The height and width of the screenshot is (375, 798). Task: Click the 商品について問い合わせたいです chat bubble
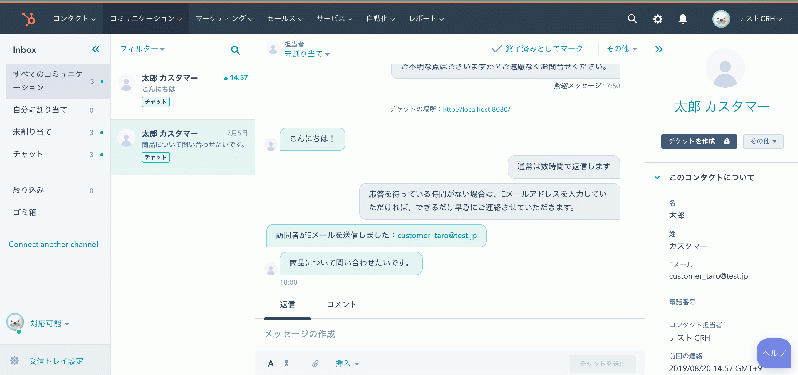pyautogui.click(x=351, y=263)
